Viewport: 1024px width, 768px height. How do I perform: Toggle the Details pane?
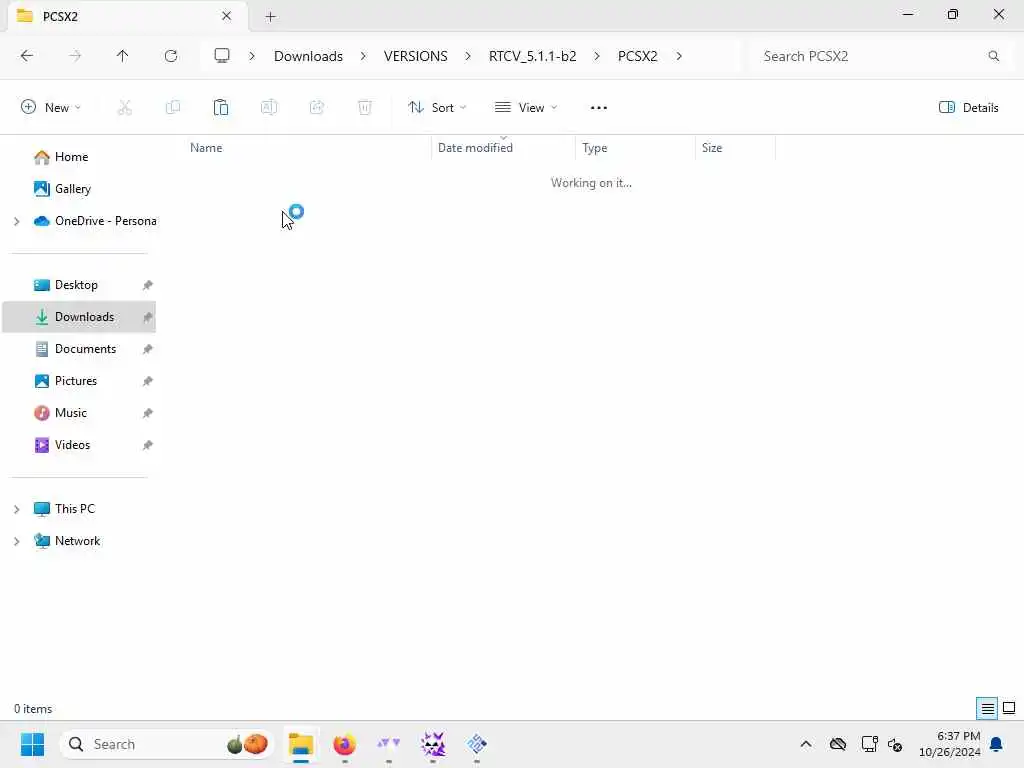(968, 108)
